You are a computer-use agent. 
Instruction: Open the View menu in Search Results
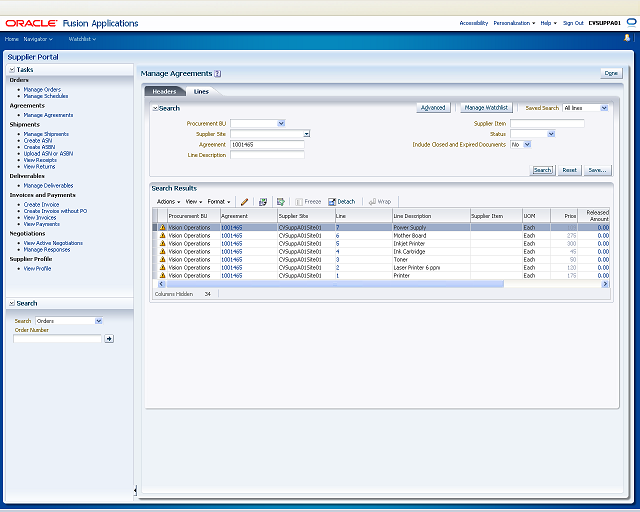(x=194, y=202)
